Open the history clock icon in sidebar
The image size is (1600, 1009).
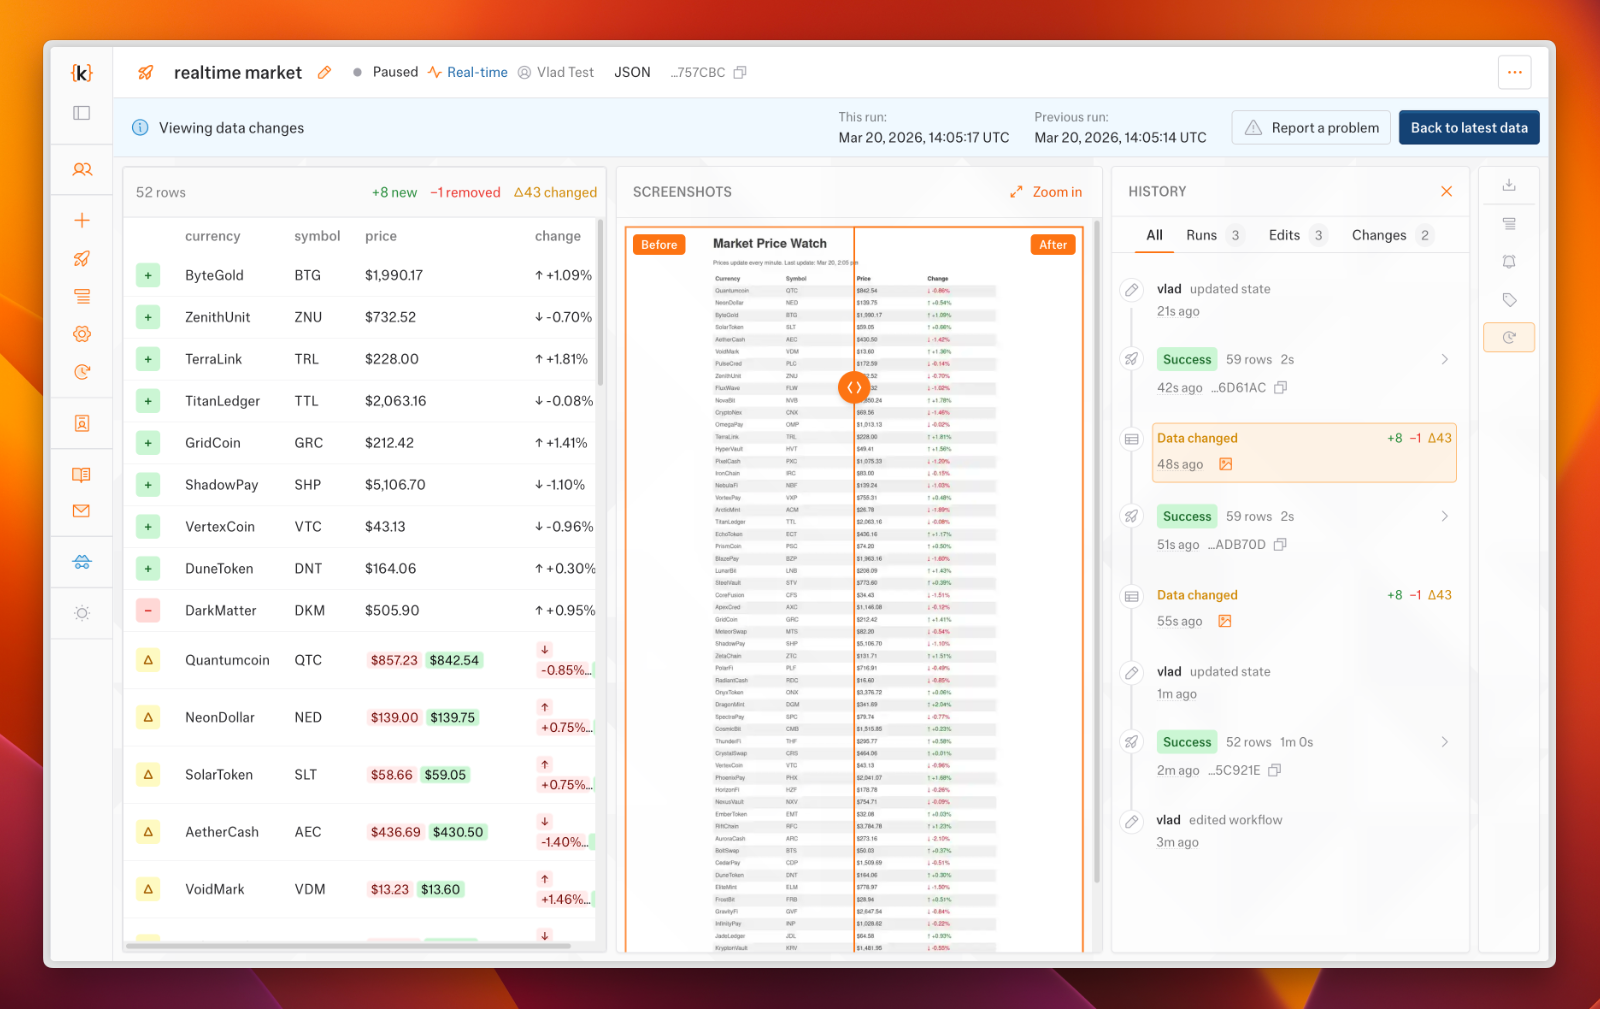[x=82, y=371]
